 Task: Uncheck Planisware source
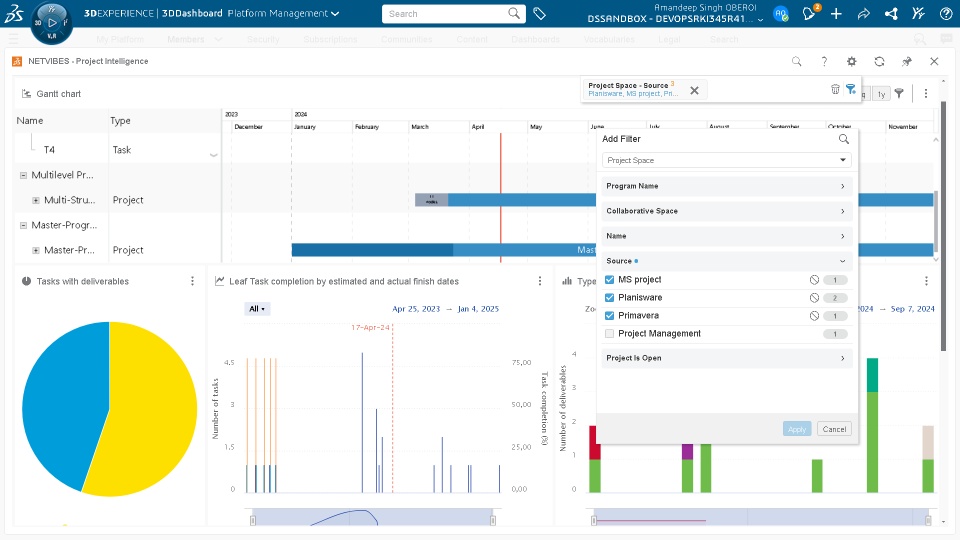[x=609, y=298]
